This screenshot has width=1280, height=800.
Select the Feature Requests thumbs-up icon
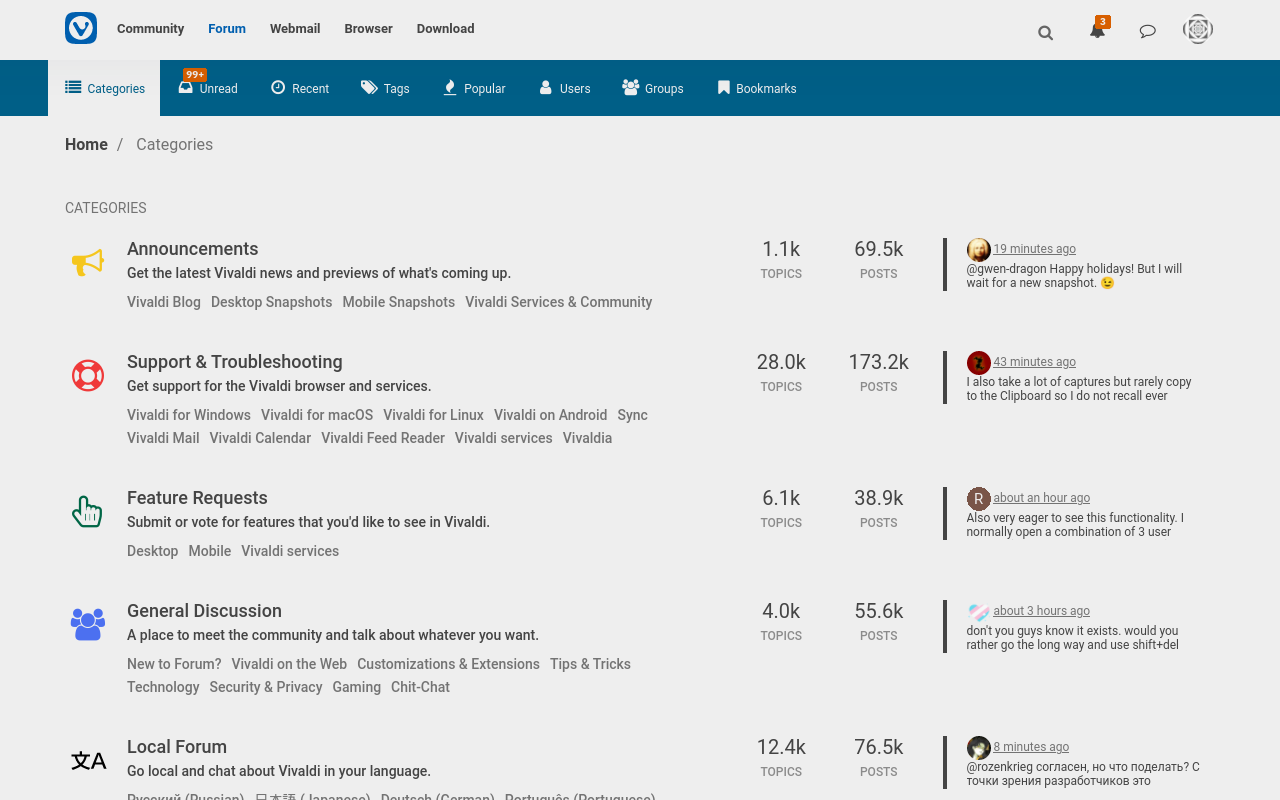tap(87, 512)
